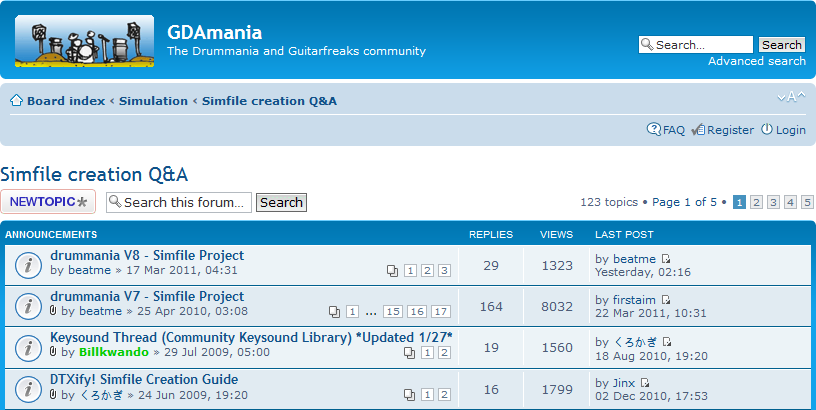View latest post icon by Jinx

coord(645,383)
